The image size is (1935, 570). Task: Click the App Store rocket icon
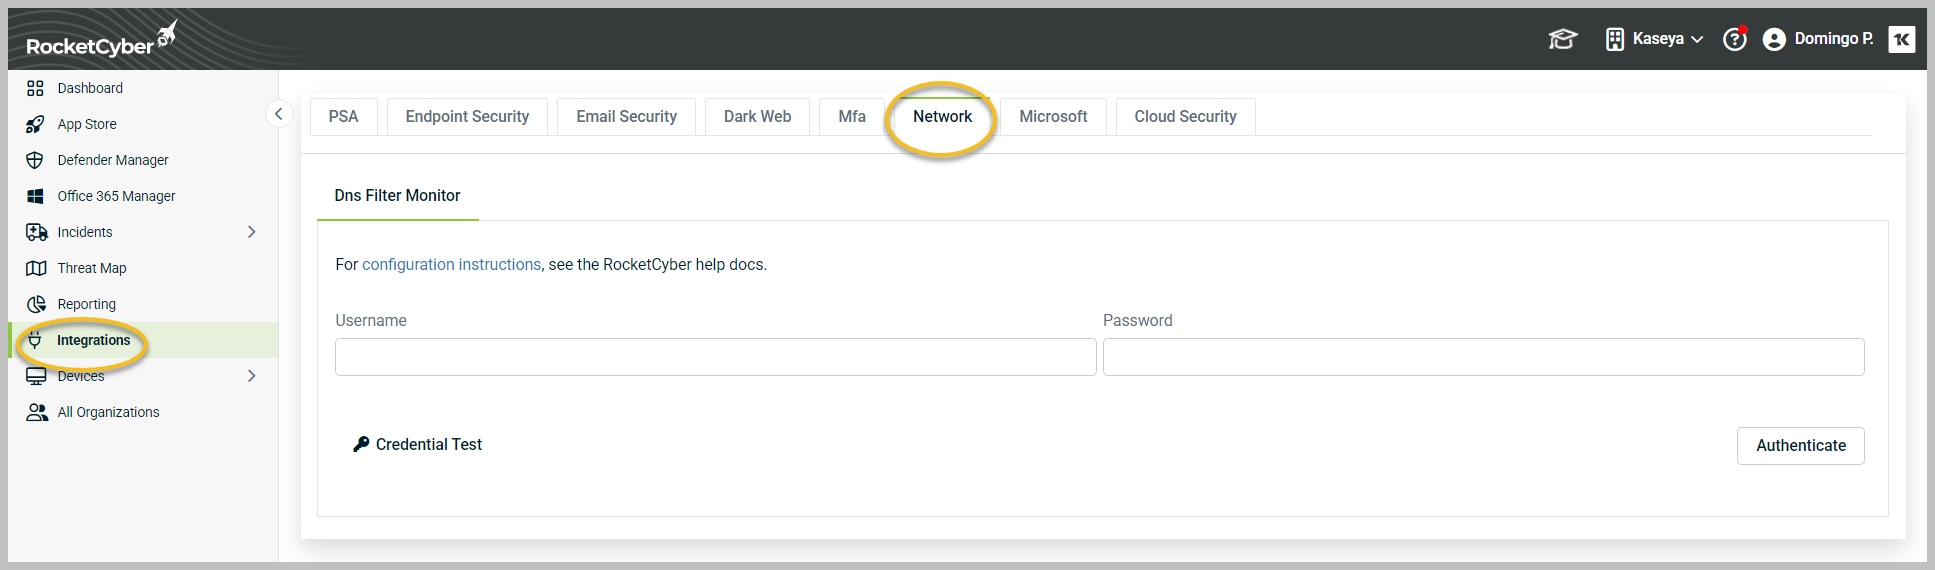(35, 124)
